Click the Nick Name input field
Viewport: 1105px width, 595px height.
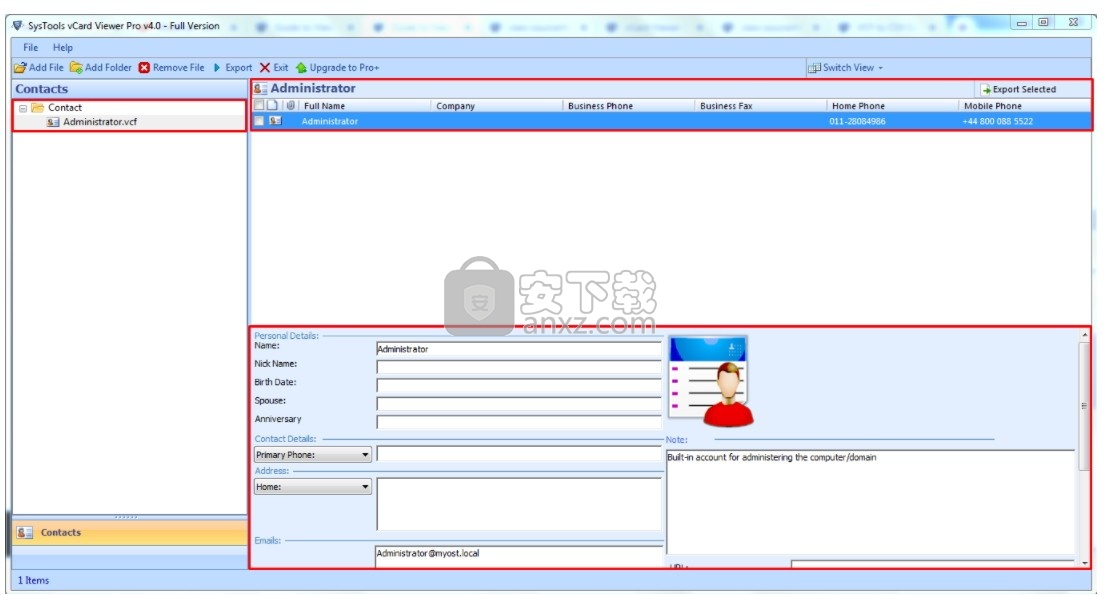(x=519, y=367)
